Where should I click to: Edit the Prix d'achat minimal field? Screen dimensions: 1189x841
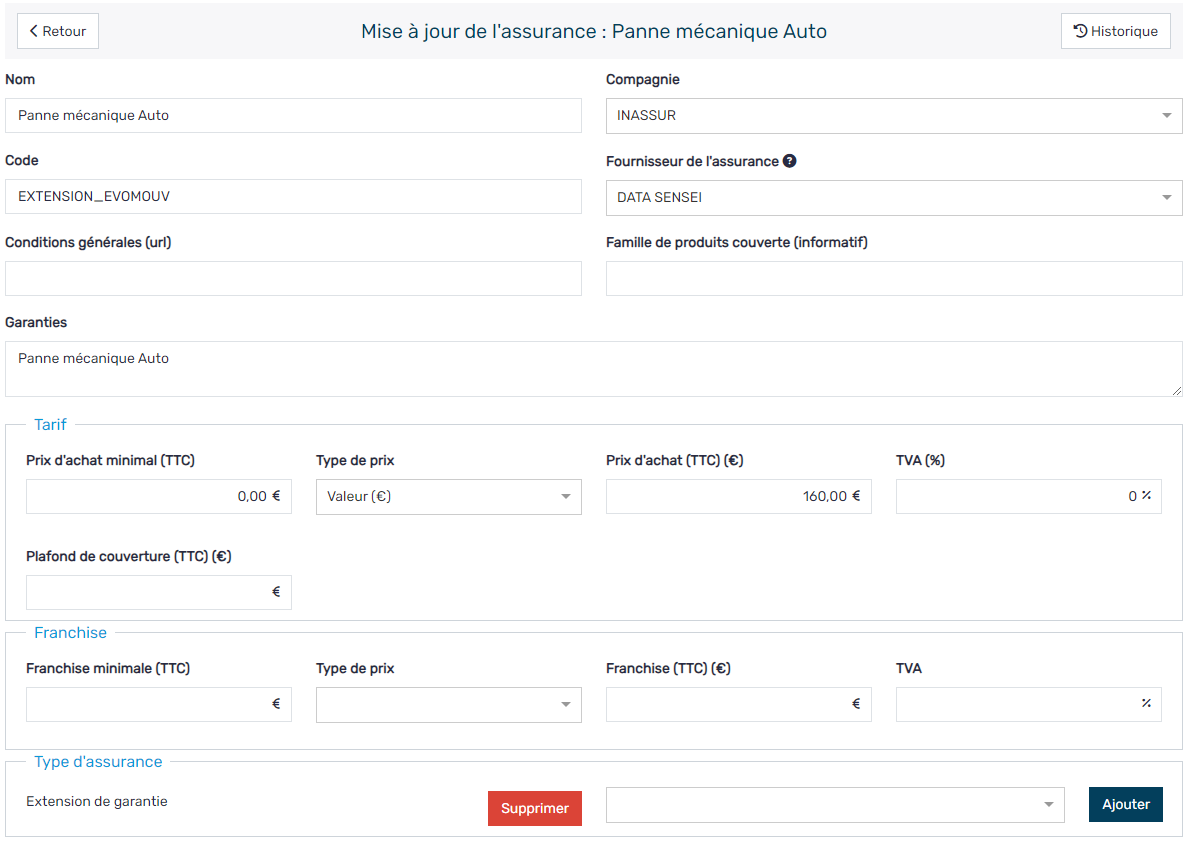[x=158, y=497]
